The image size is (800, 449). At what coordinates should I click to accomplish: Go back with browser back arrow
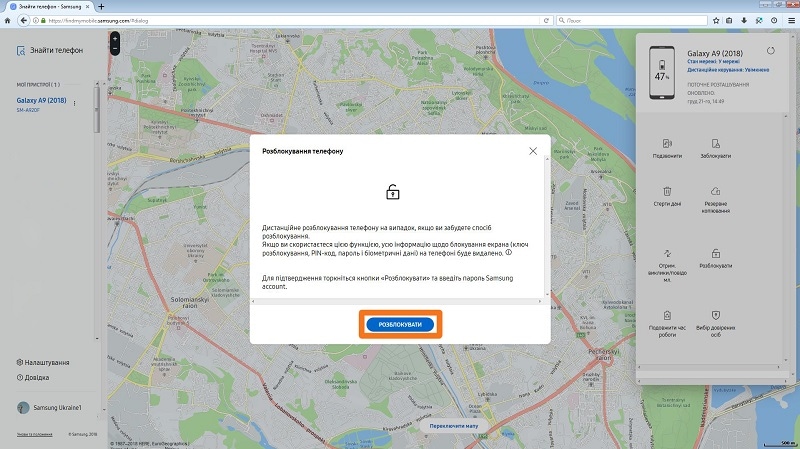[23, 20]
